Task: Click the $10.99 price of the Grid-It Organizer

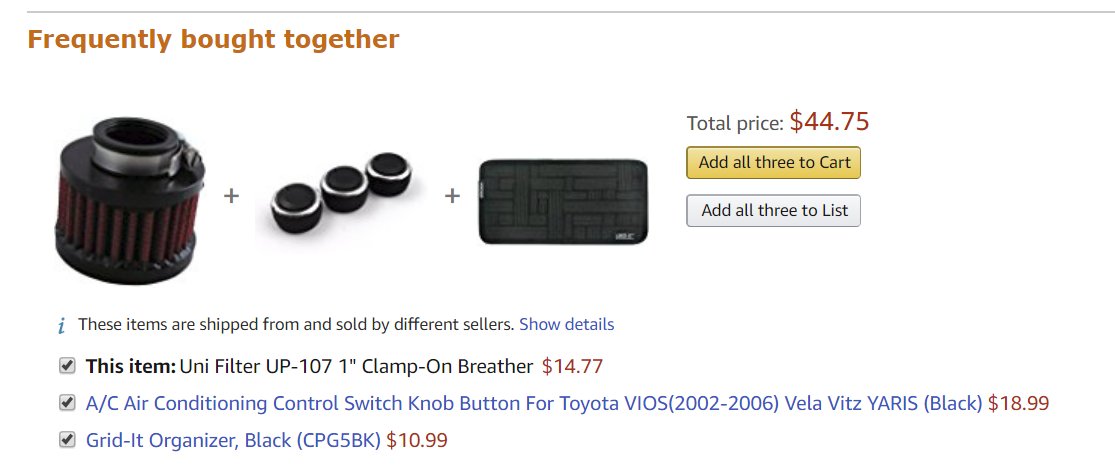Action: coord(417,441)
